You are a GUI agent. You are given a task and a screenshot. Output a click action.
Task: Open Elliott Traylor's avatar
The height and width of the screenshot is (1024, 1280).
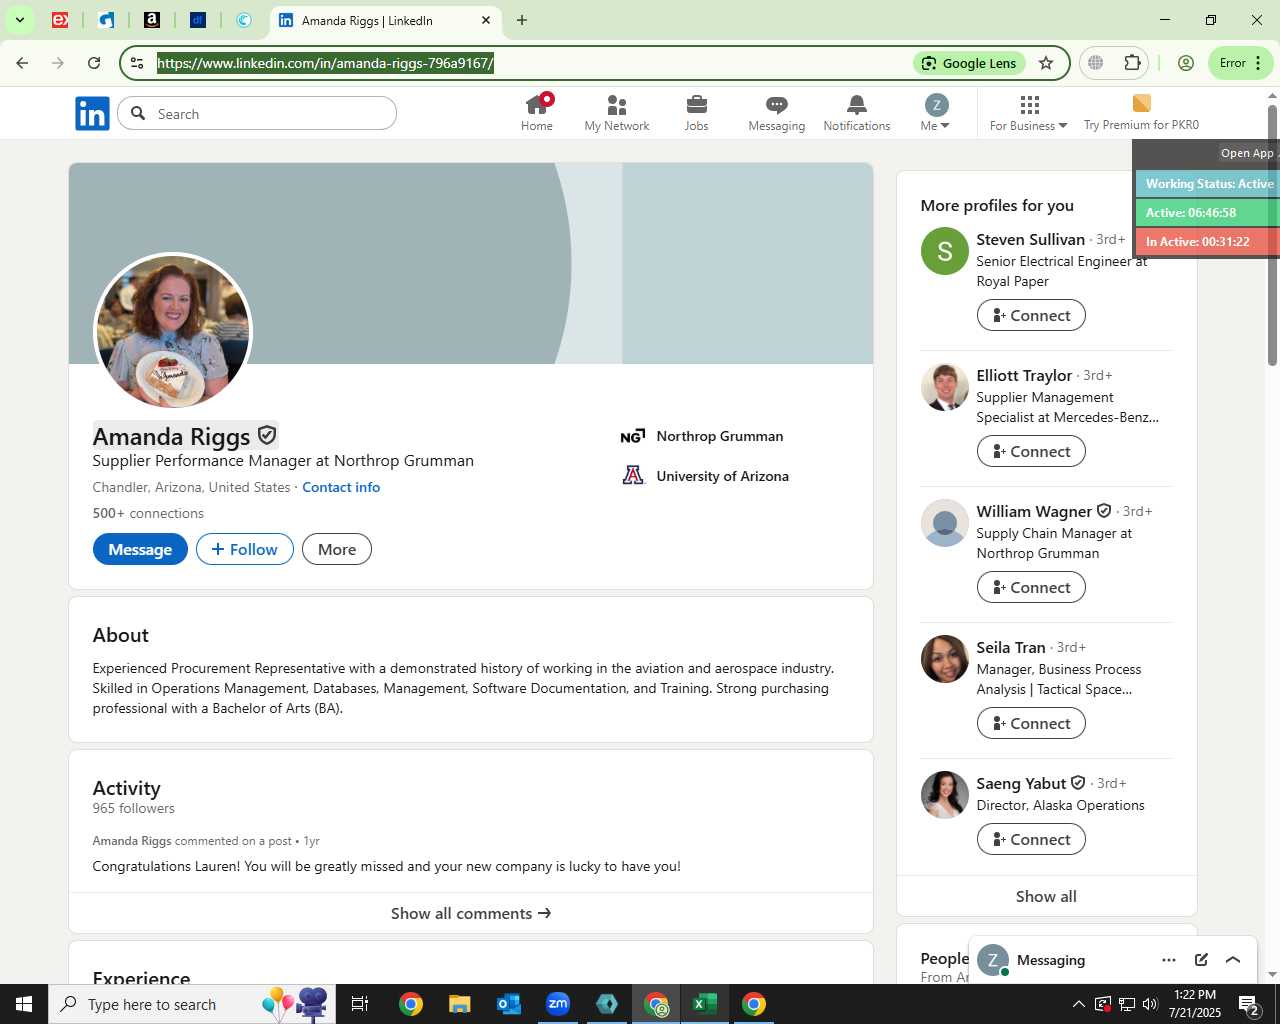[945, 387]
